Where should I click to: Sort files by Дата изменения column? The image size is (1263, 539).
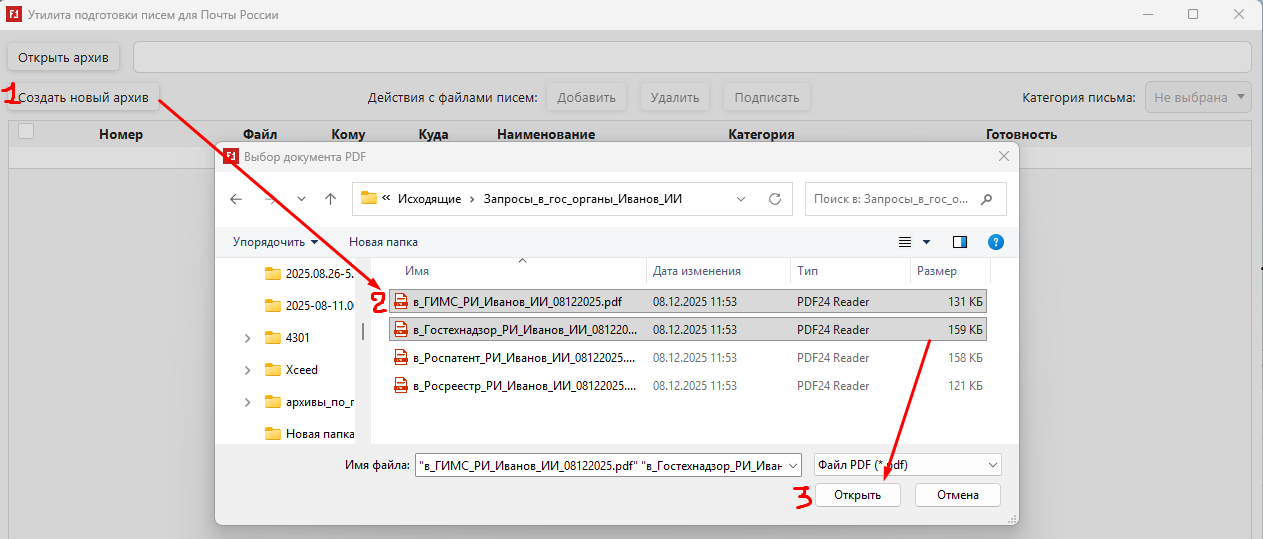click(x=697, y=271)
